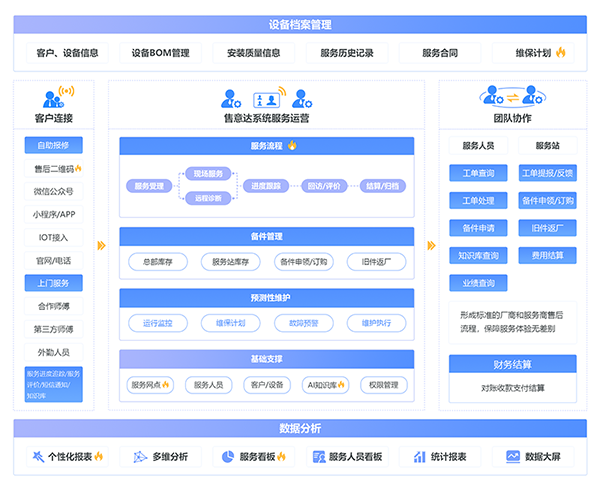
Task: Click the 结算/归档 flow node
Action: [x=383, y=186]
